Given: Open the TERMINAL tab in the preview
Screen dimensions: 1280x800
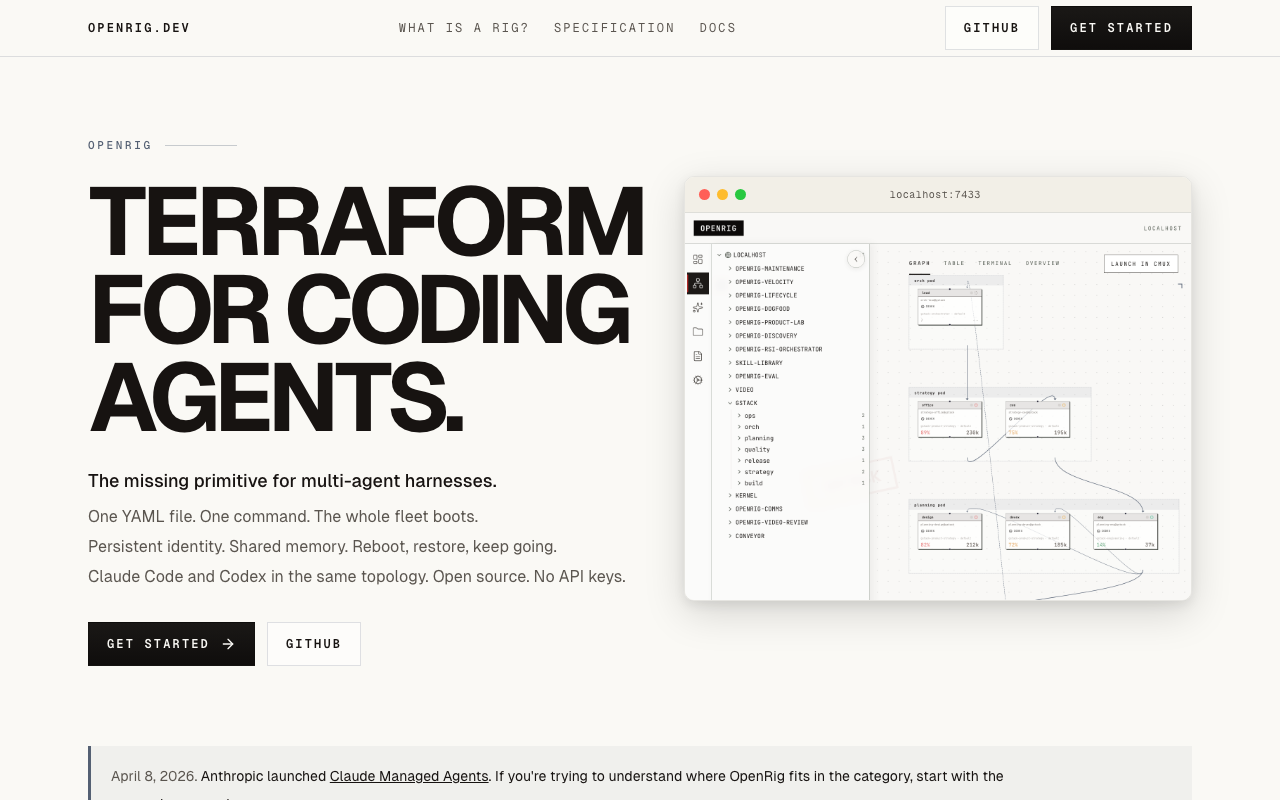Looking at the screenshot, I should (995, 263).
